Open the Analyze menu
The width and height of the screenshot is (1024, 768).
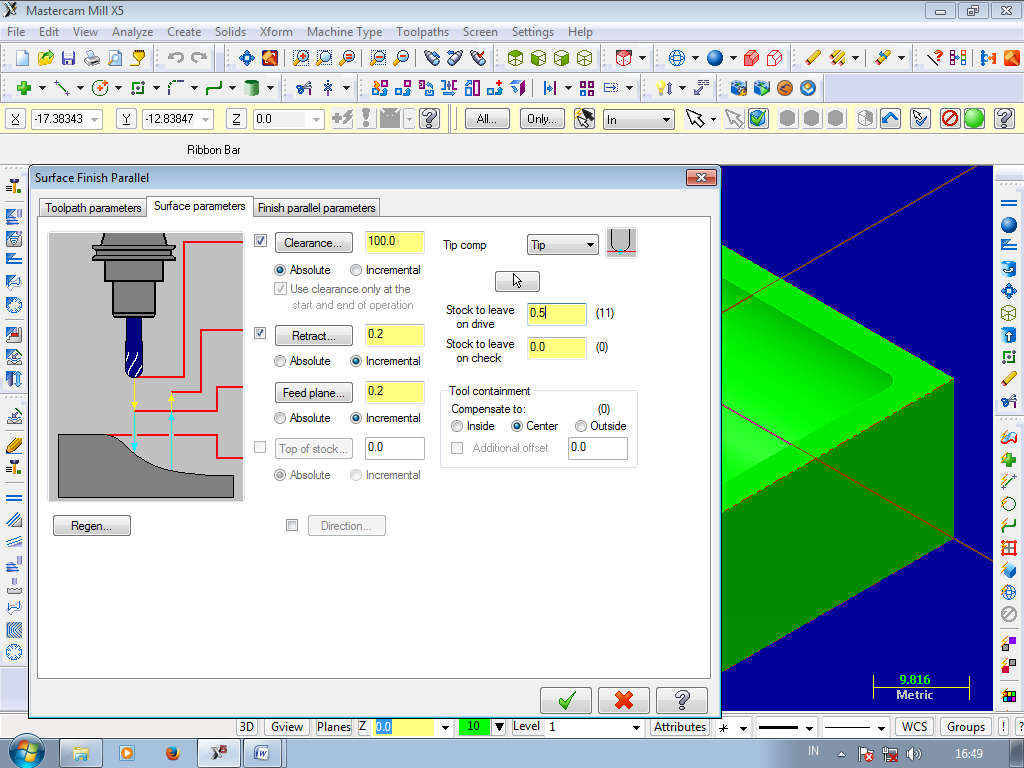click(x=133, y=31)
